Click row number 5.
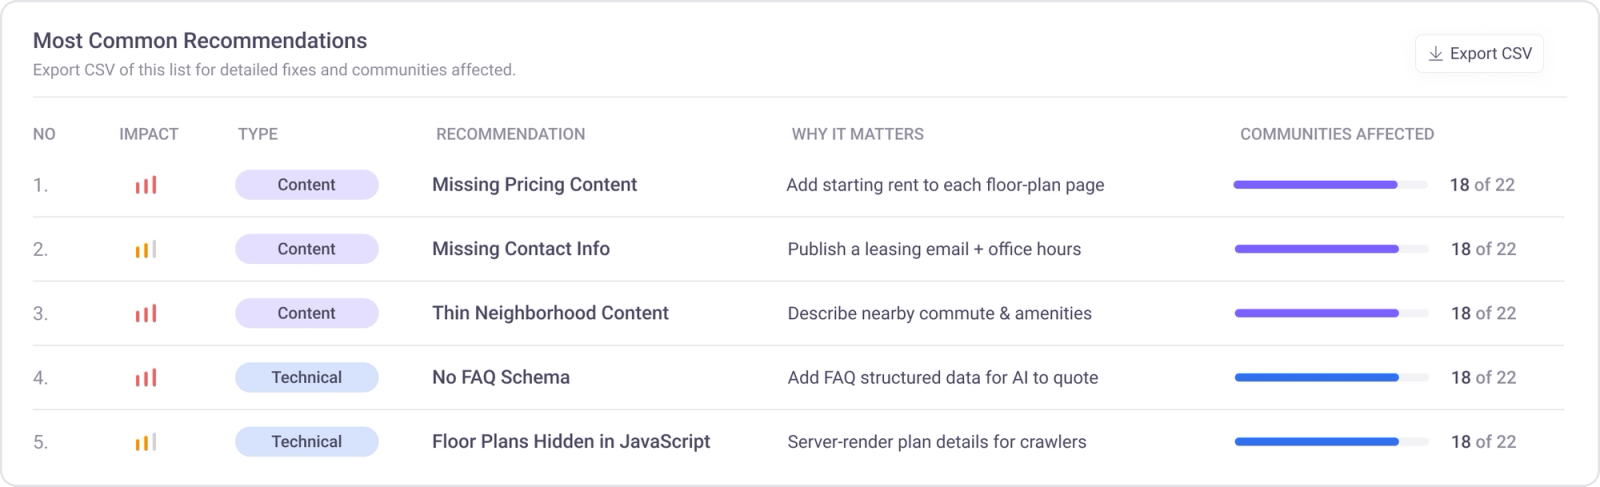Screen dimensions: 1600x487 pyautogui.click(x=40, y=442)
